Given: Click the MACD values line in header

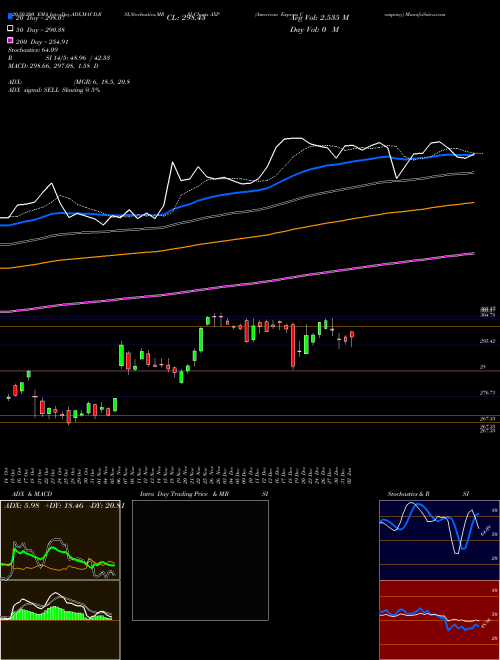Looking at the screenshot, I should tap(53, 66).
